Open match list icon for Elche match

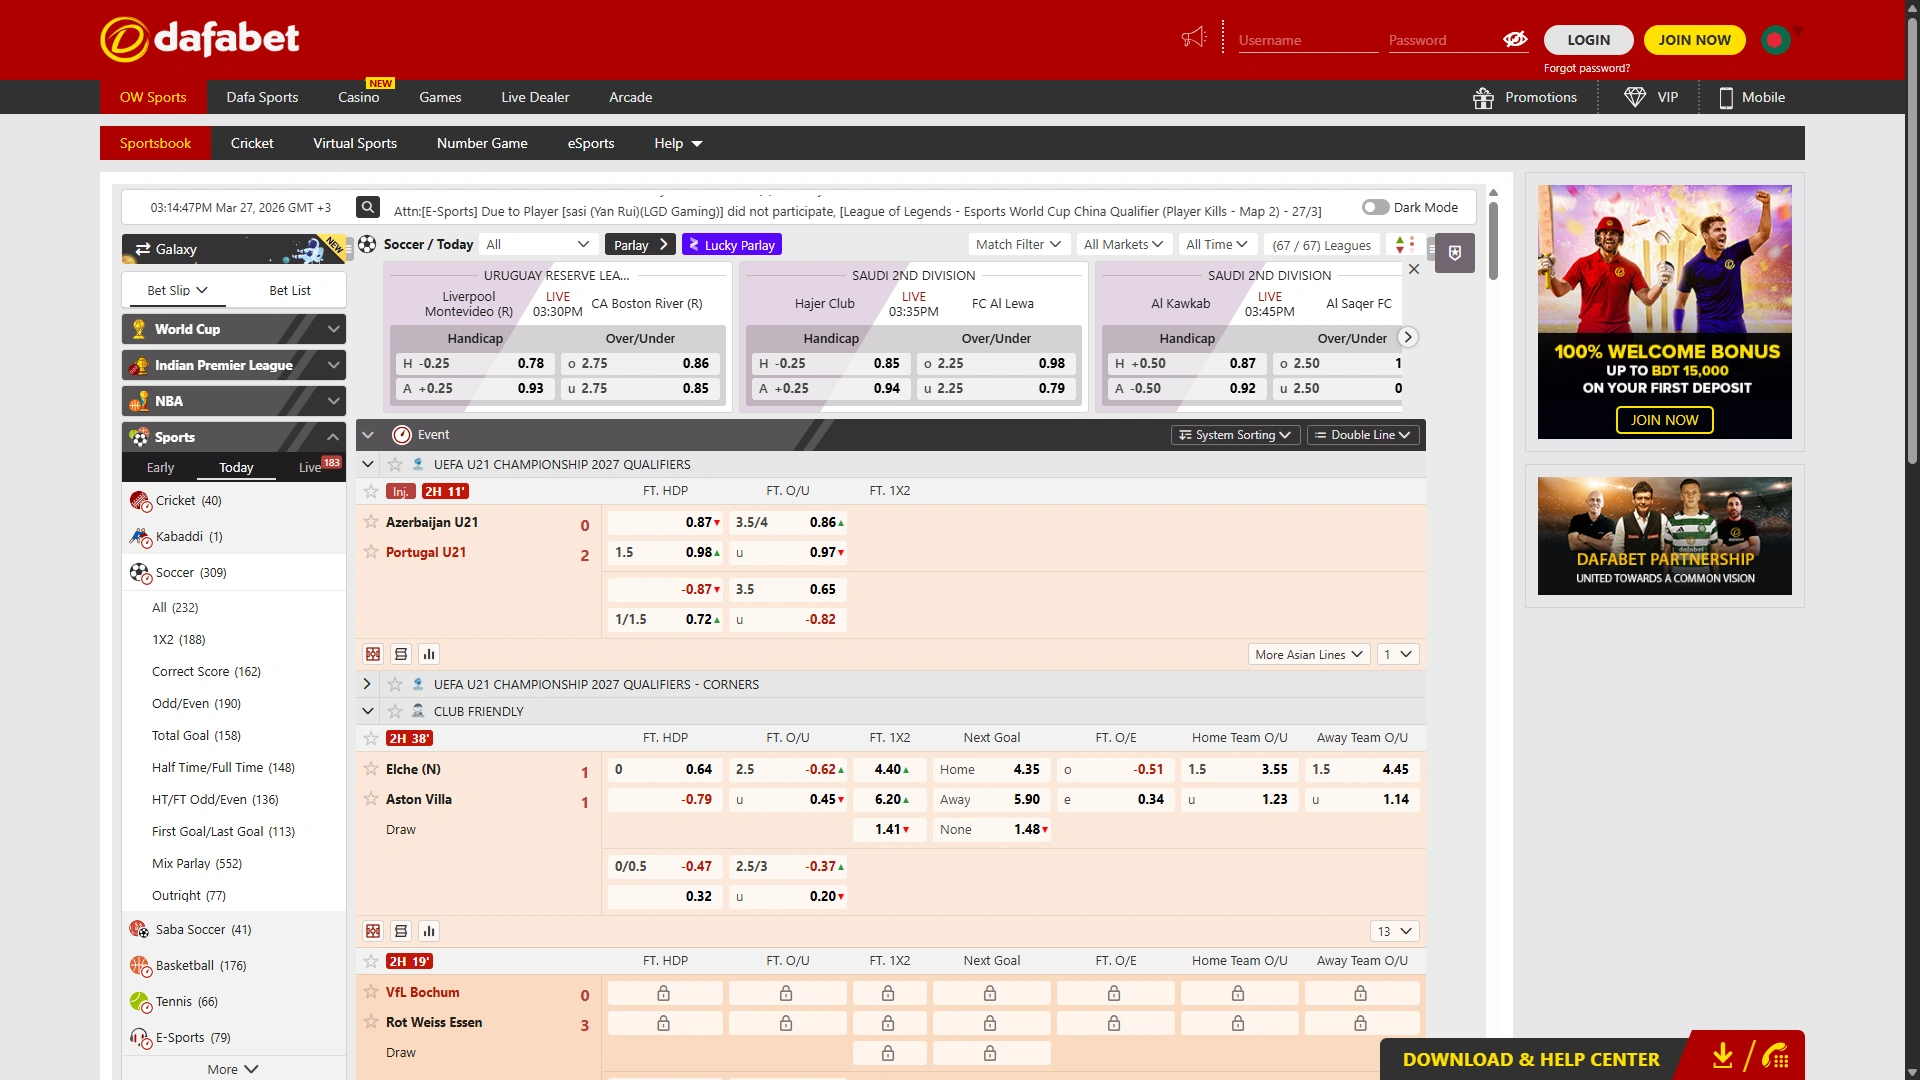coord(401,931)
